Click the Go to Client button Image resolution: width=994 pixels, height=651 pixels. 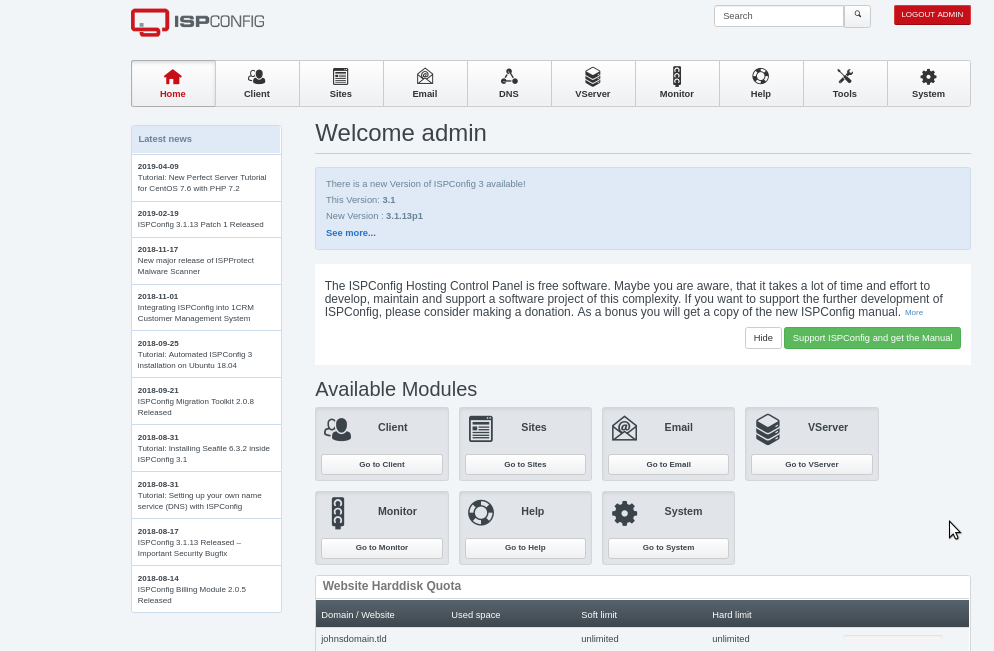pyautogui.click(x=382, y=464)
